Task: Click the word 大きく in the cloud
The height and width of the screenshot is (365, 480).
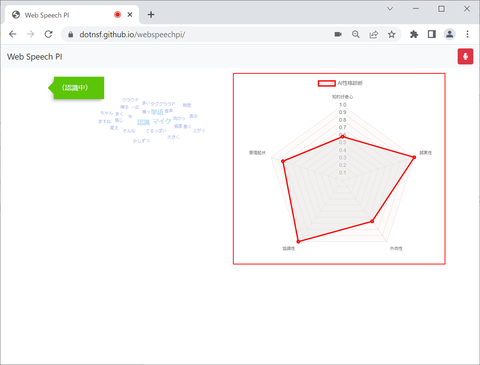Action: tap(173, 137)
